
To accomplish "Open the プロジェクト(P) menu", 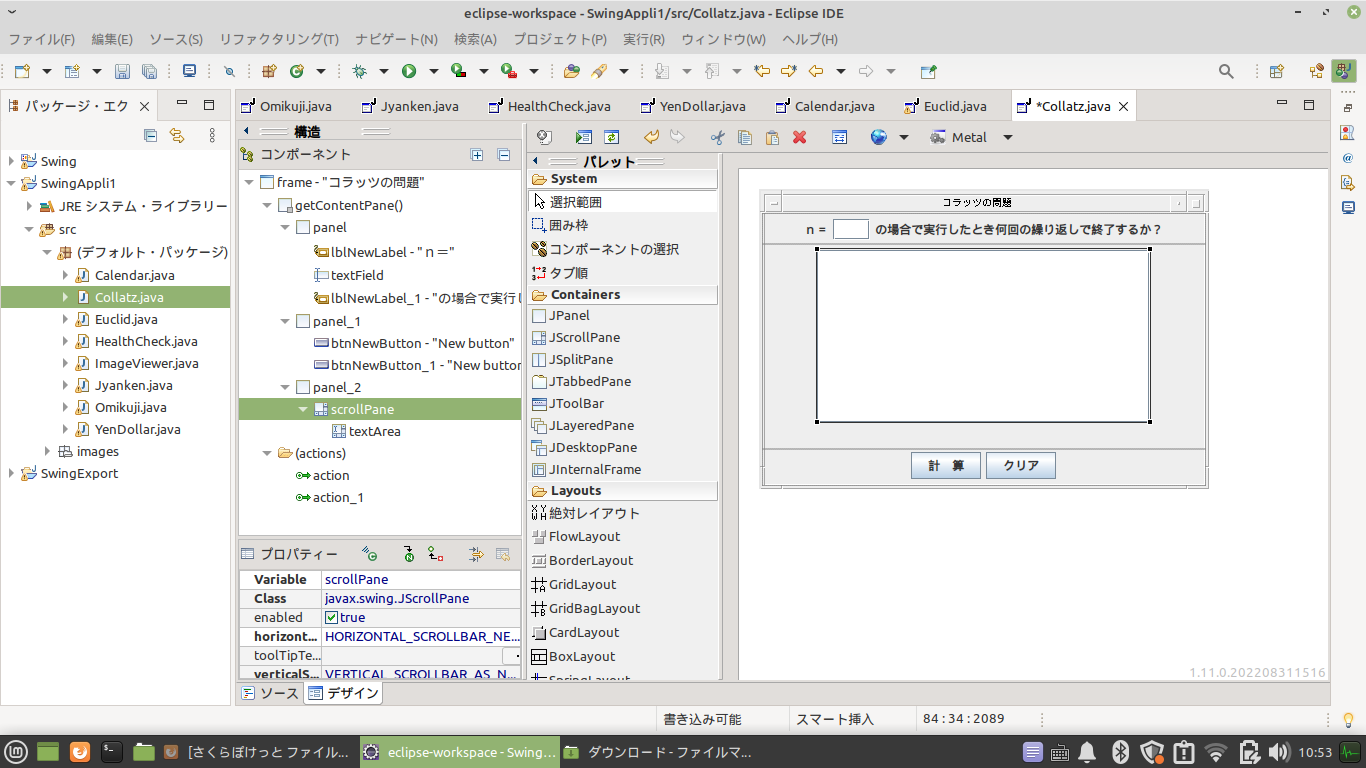I will 560,39.
